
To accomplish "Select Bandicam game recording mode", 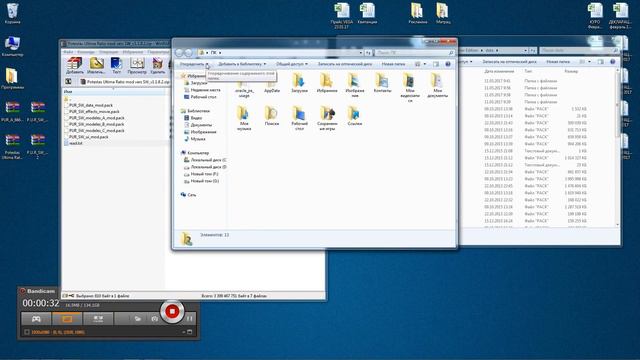I will (x=36, y=319).
